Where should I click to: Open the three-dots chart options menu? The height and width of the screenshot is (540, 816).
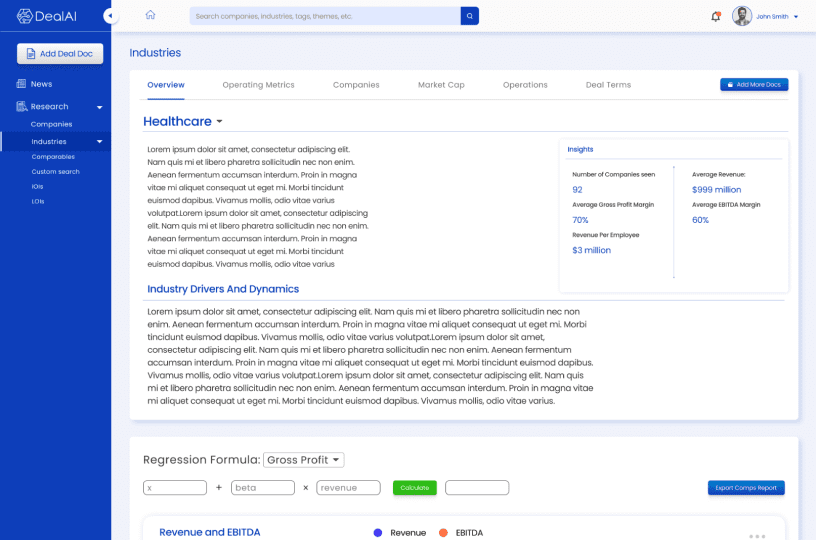756,535
